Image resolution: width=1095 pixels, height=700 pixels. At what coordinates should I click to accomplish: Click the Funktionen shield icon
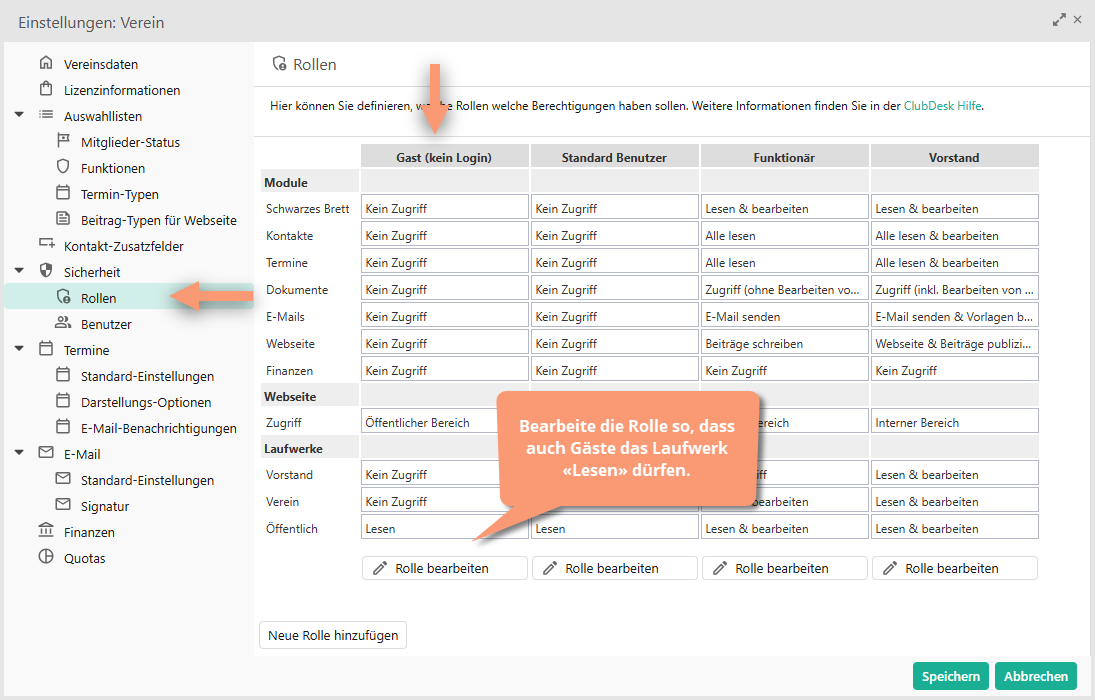click(x=63, y=166)
